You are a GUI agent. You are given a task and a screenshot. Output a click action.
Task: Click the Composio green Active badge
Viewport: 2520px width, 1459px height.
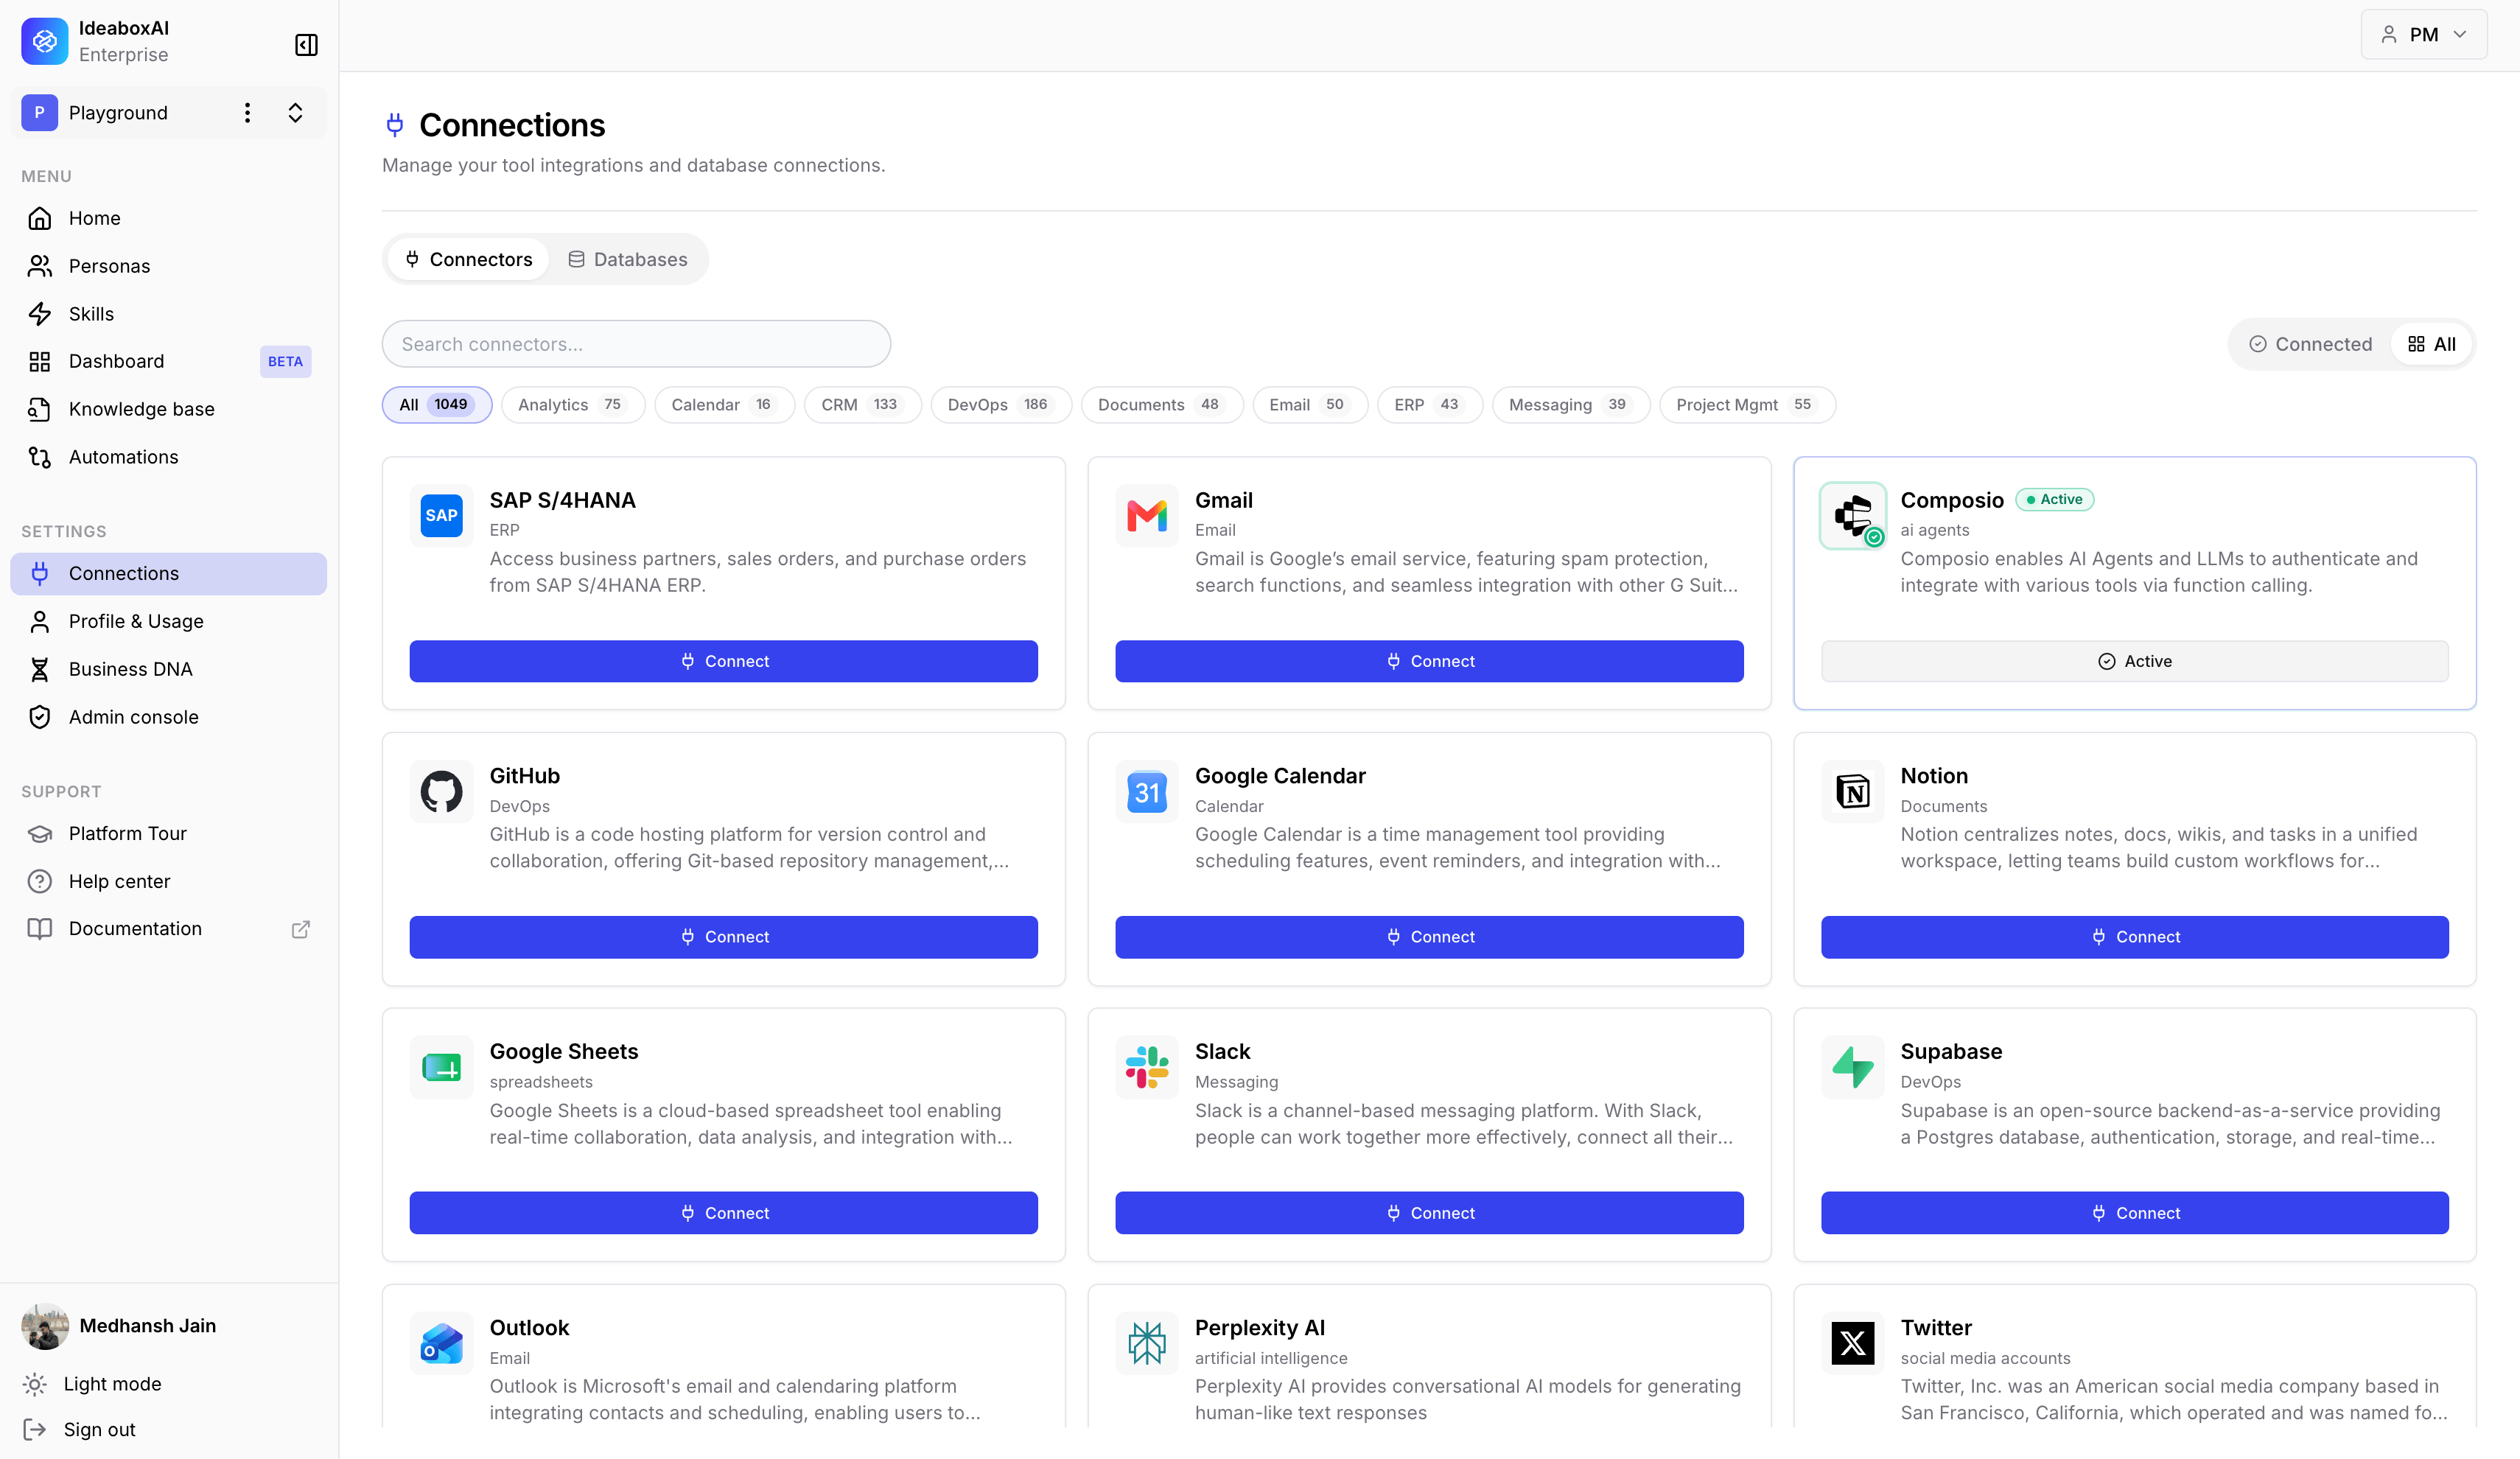coord(2054,499)
